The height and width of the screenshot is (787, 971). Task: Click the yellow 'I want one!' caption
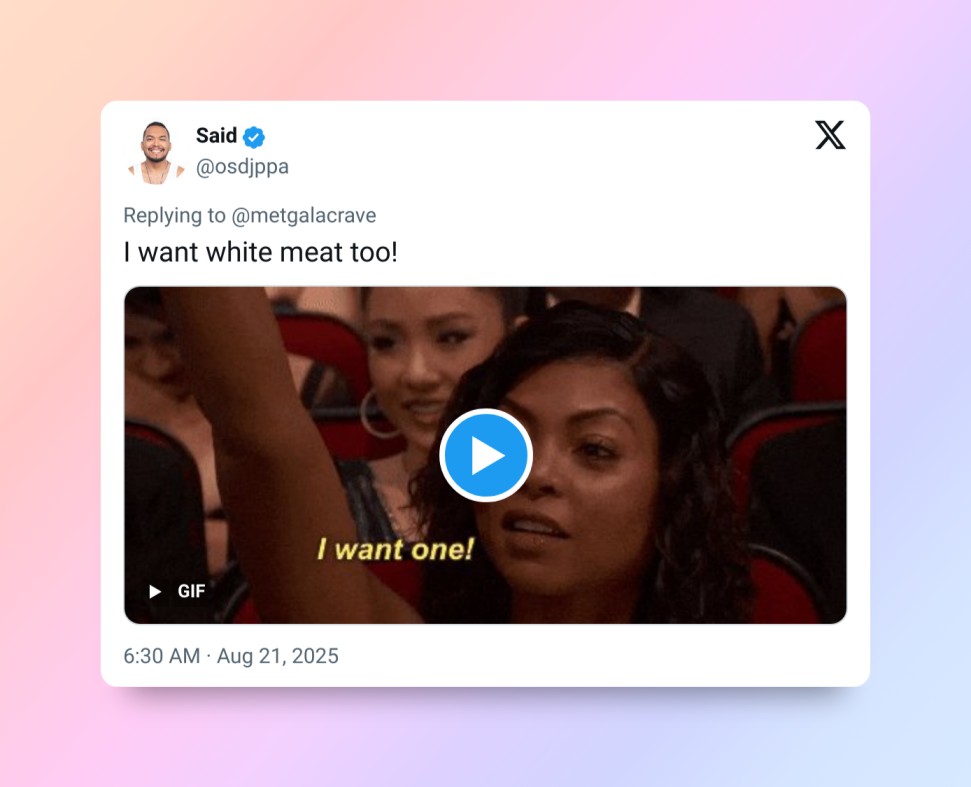pos(395,549)
